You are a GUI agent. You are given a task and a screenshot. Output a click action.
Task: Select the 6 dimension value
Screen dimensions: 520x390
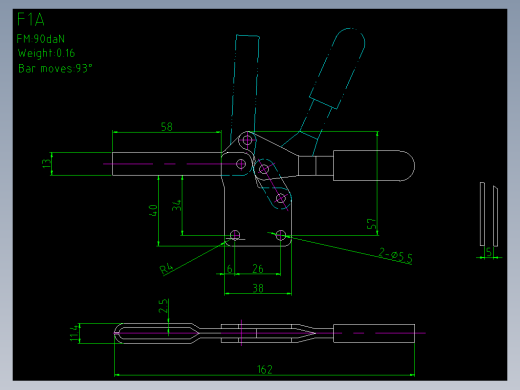229,269
